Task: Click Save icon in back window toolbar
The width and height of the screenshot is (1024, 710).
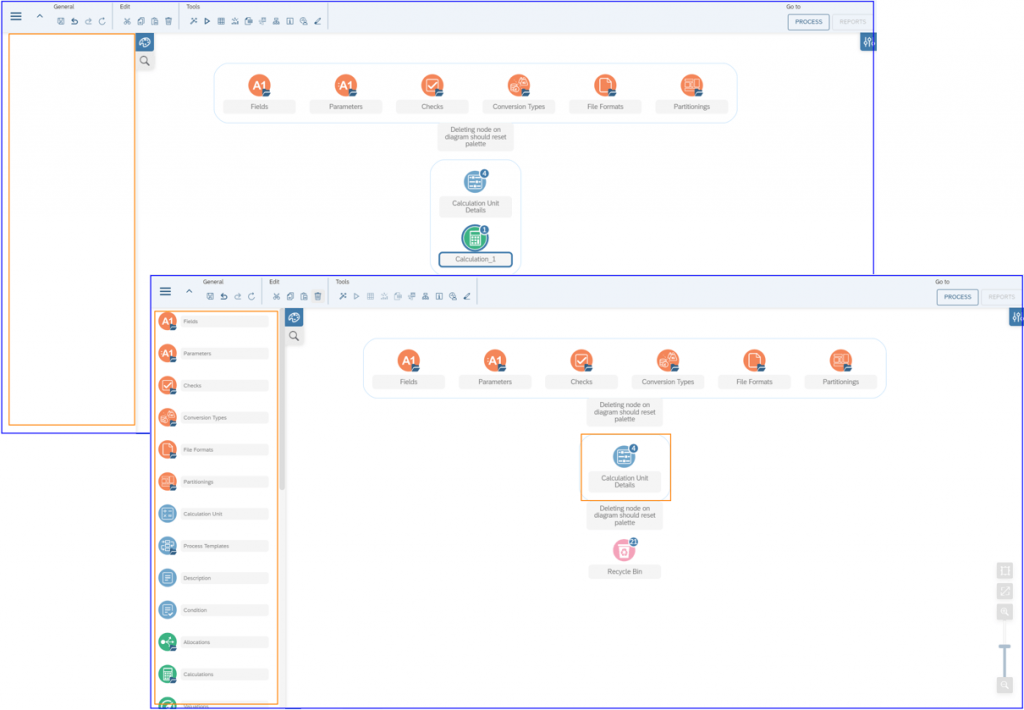Action: [61, 22]
